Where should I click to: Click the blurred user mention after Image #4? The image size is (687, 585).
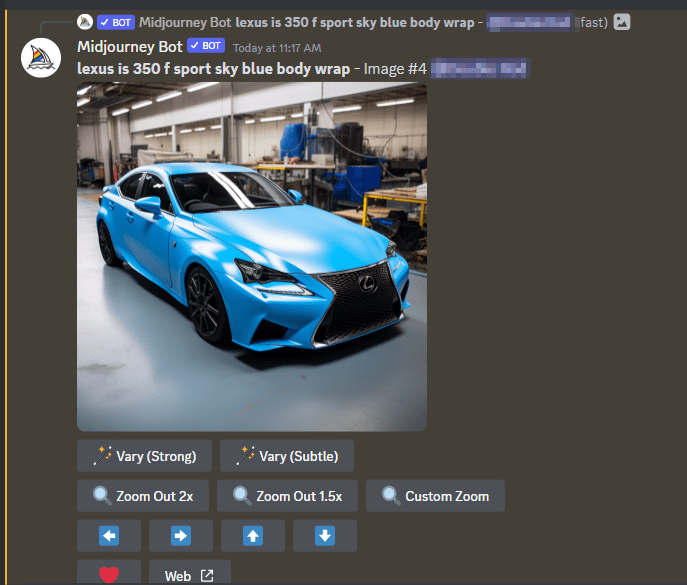pyautogui.click(x=478, y=68)
